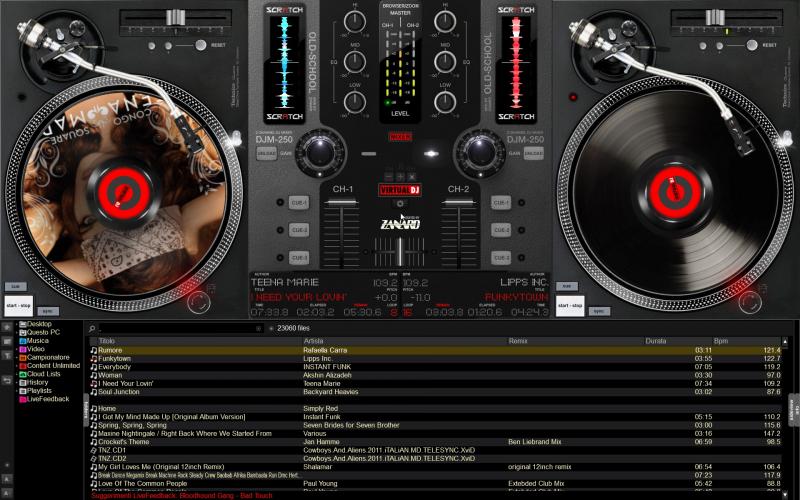Click the music note icon beside Rumore

coord(94,351)
